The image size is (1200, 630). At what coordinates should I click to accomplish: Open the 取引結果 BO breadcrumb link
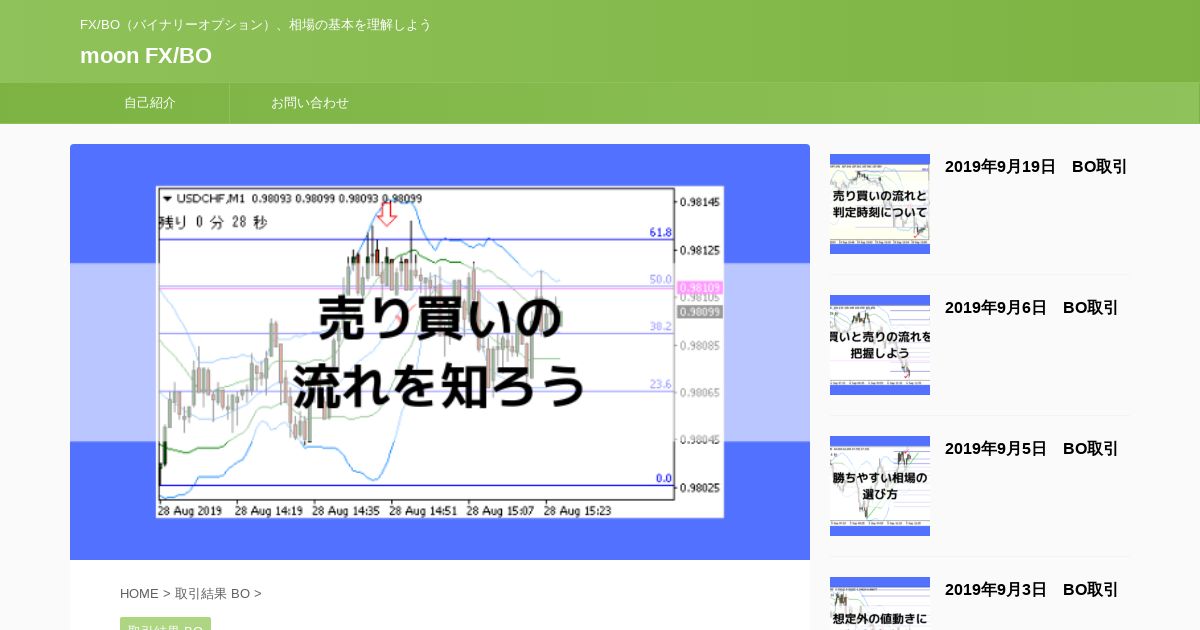(x=212, y=594)
